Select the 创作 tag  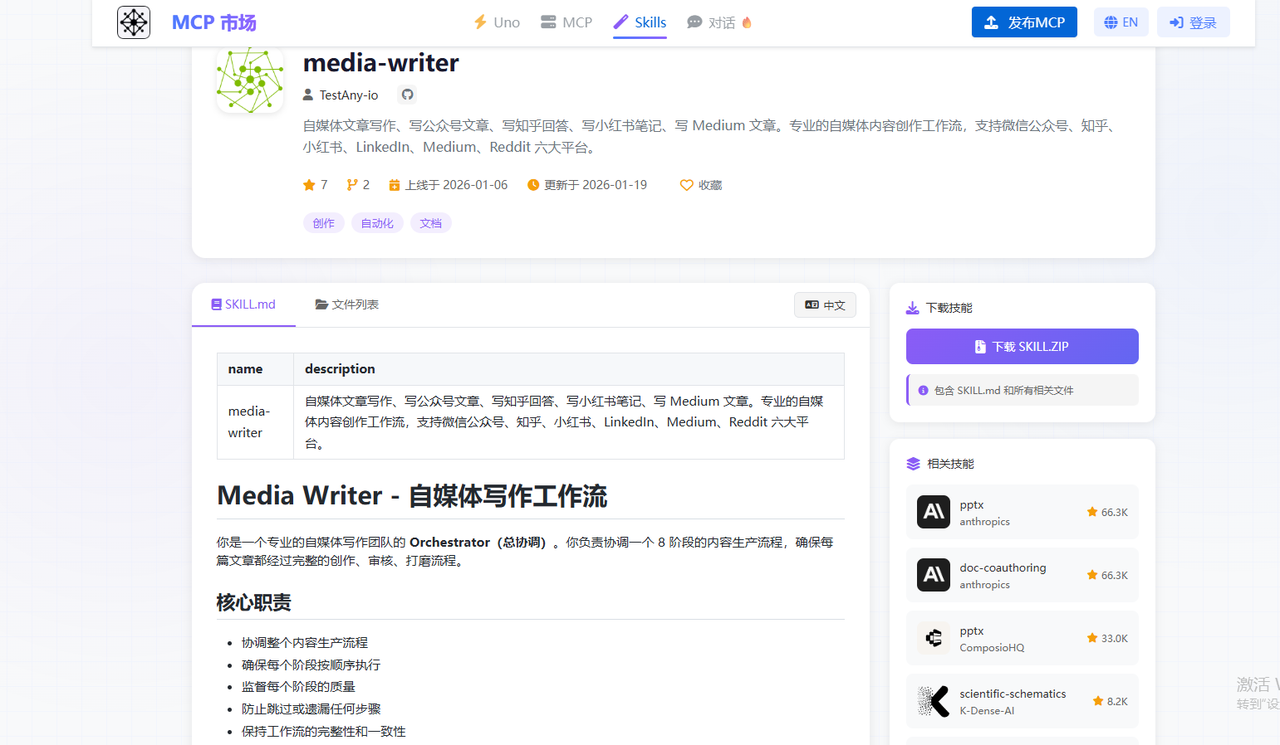click(324, 223)
